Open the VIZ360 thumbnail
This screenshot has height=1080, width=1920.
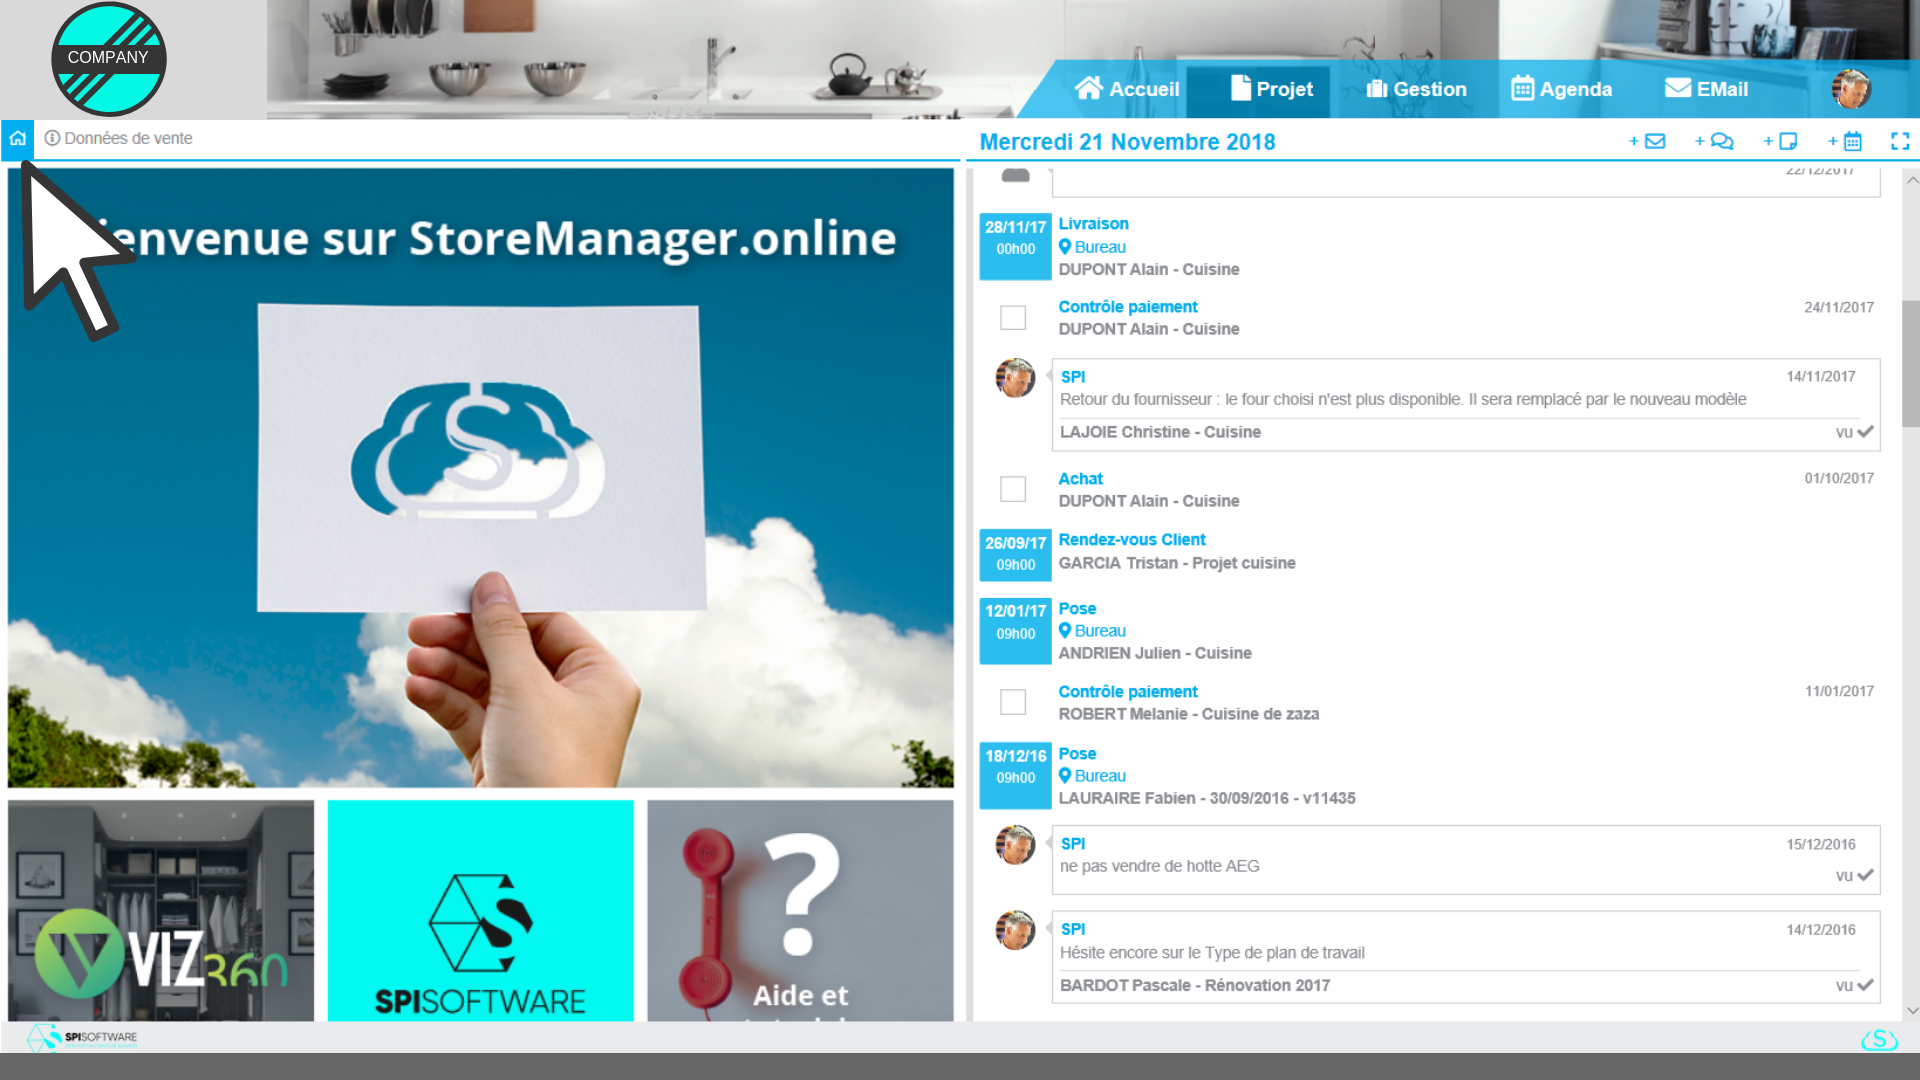(x=161, y=910)
